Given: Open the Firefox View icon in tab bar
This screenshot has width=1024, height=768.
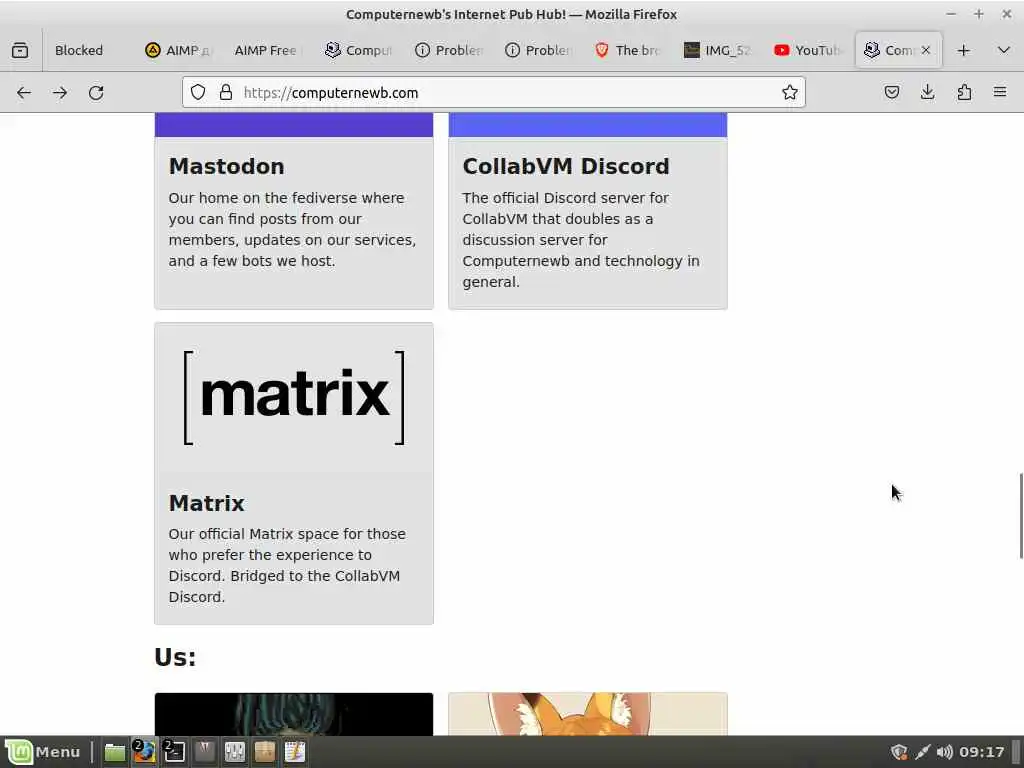Looking at the screenshot, I should pyautogui.click(x=20, y=50).
